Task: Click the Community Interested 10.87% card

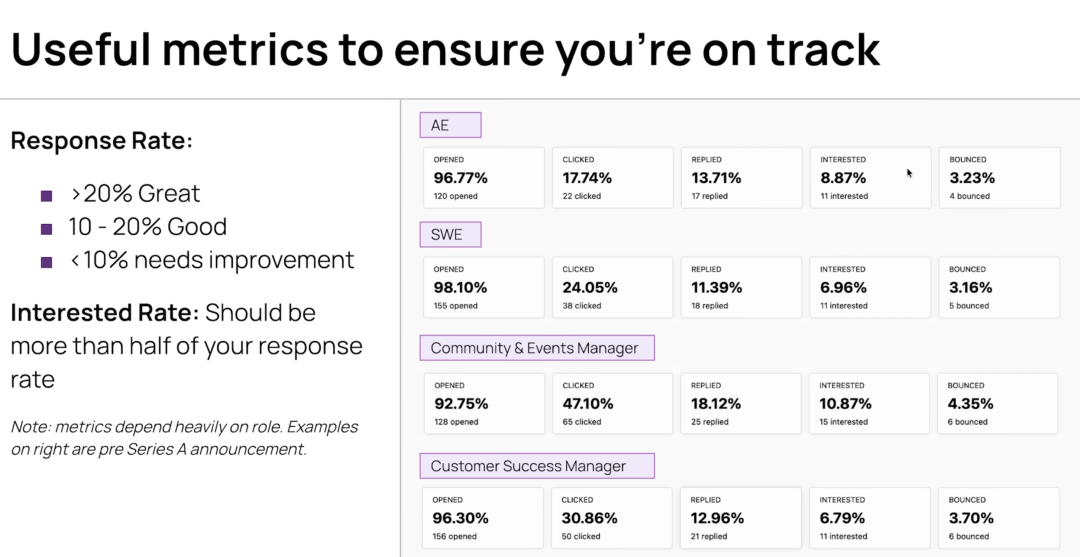Action: coord(870,404)
